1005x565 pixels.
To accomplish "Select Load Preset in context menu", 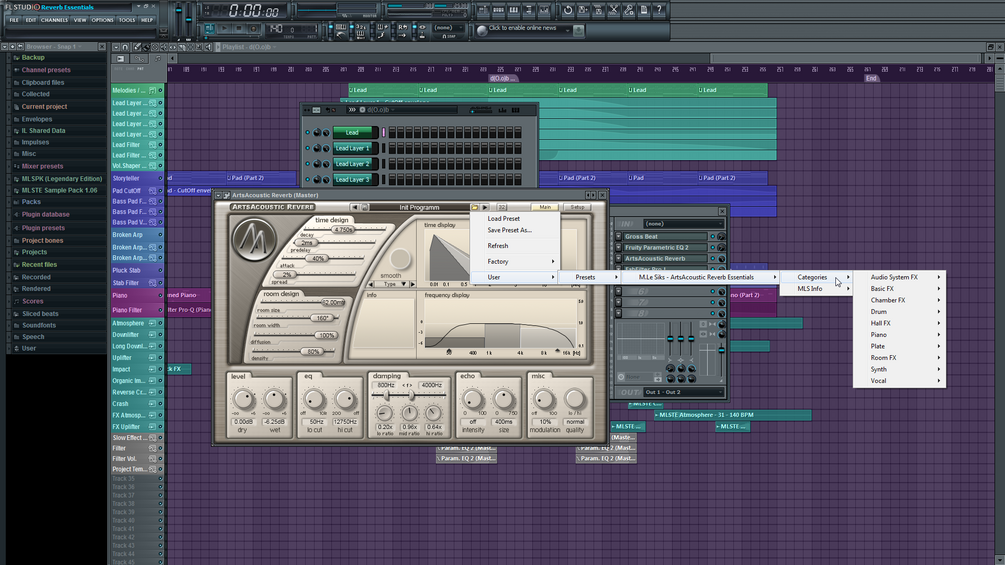I will tap(515, 218).
